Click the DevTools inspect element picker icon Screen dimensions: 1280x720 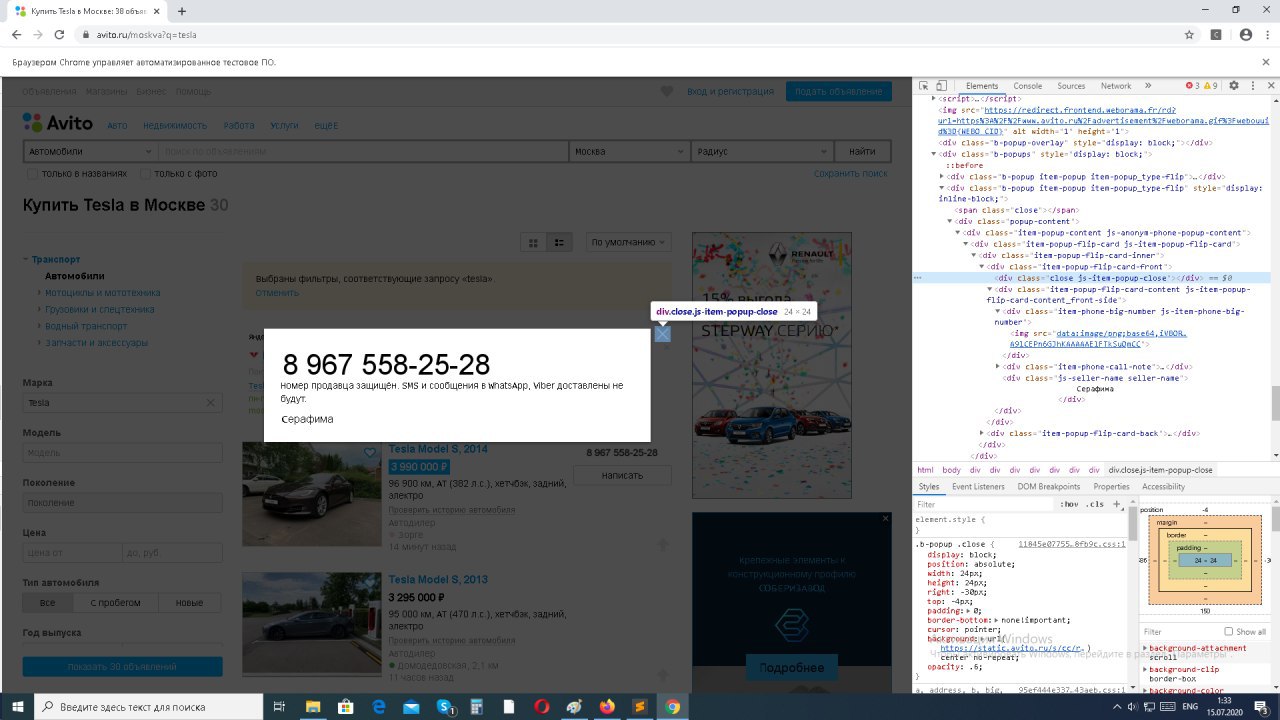(924, 86)
